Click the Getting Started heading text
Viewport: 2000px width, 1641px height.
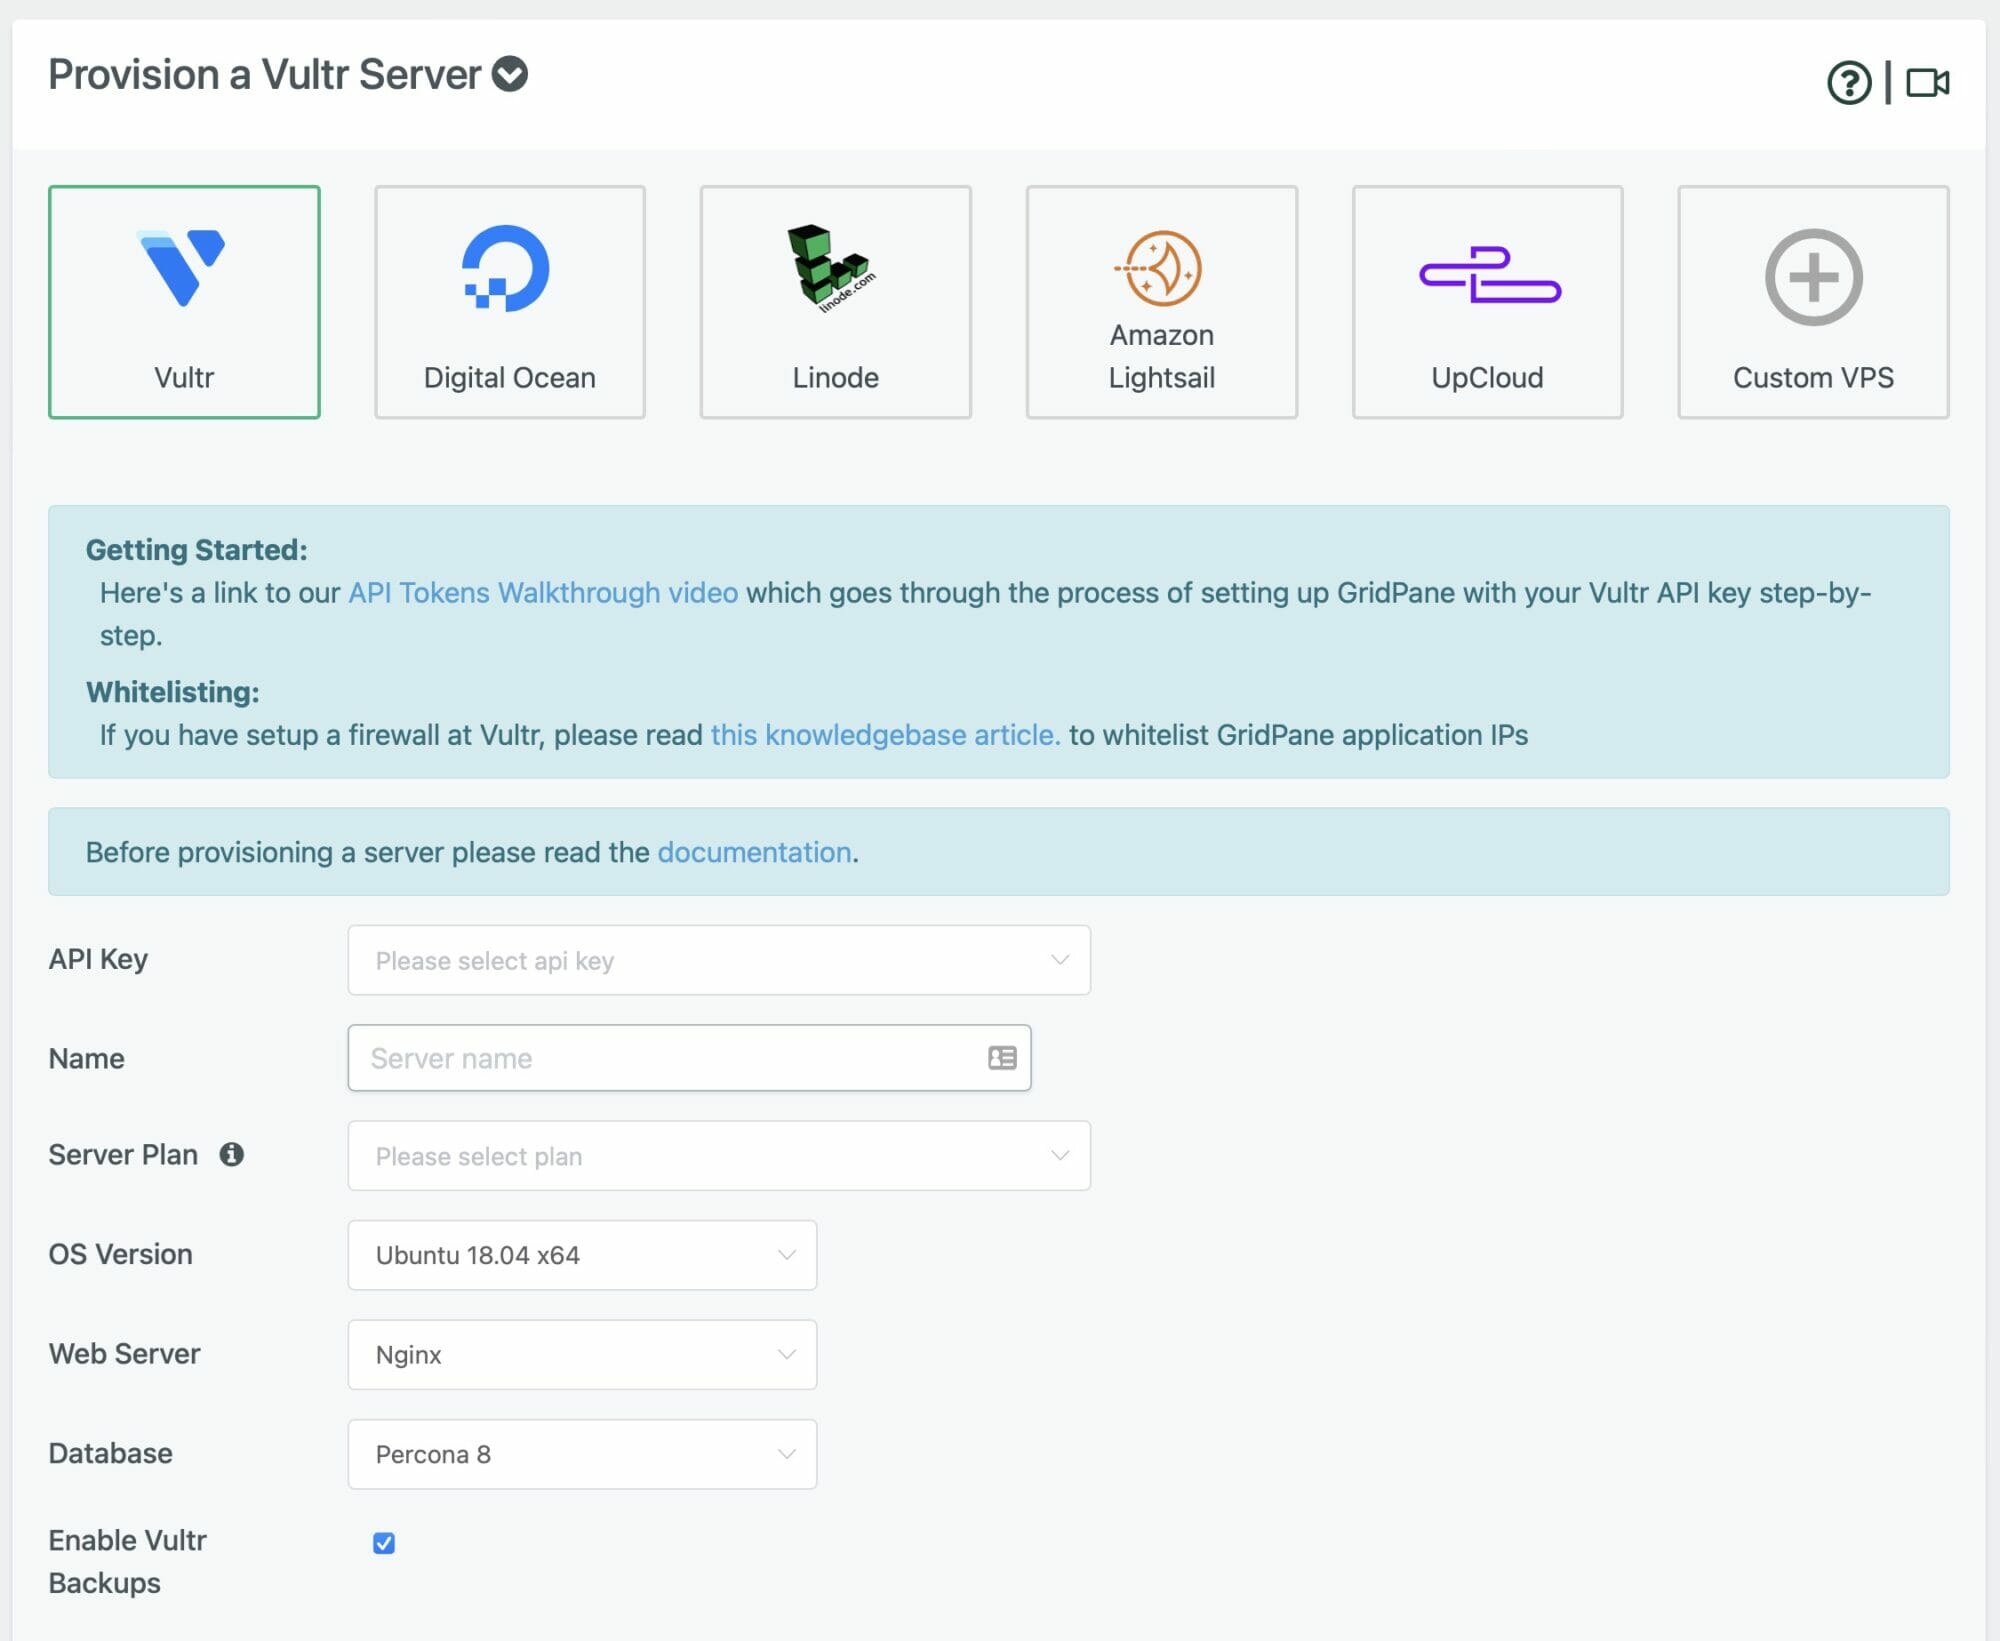coord(197,550)
